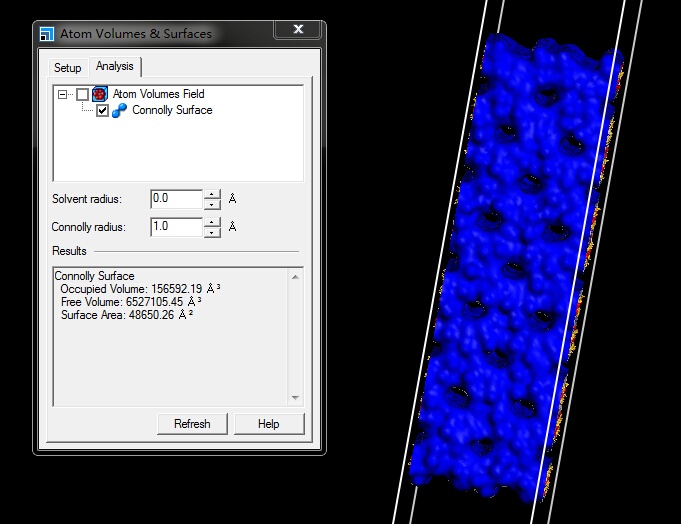Click the Occupied Volume result line
This screenshot has width=681, height=524.
click(x=140, y=289)
